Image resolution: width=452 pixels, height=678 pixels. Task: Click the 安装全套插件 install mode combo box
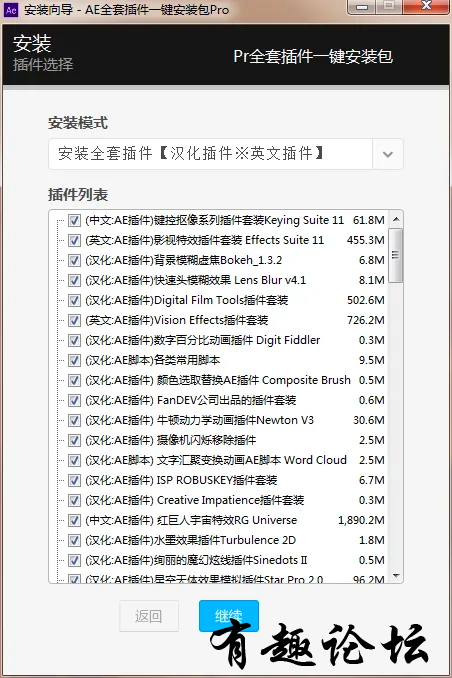point(226,154)
